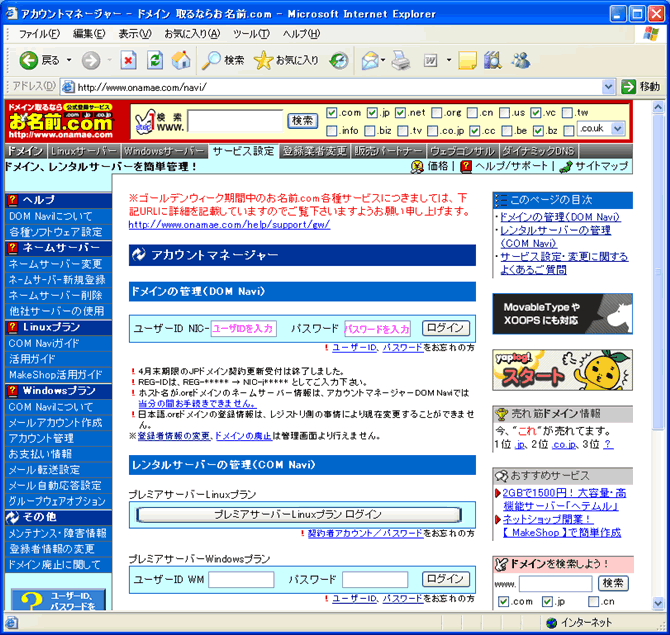Click ドメインの管理(DOM Navi) contents link
This screenshot has height=635, width=670.
[559, 217]
